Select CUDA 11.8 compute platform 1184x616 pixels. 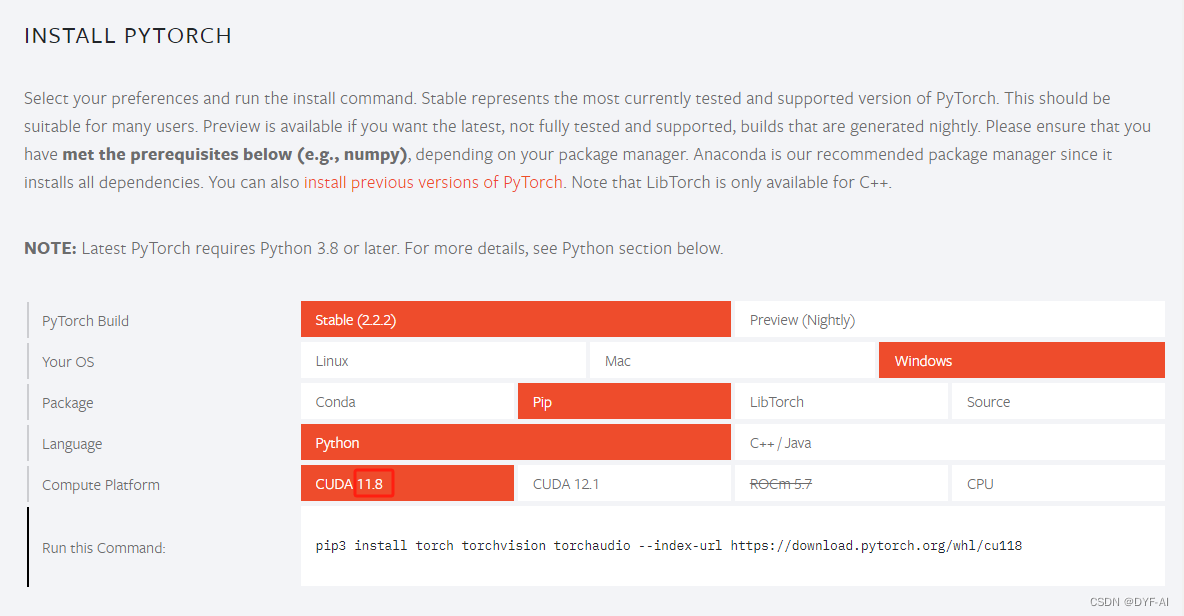[x=407, y=484]
